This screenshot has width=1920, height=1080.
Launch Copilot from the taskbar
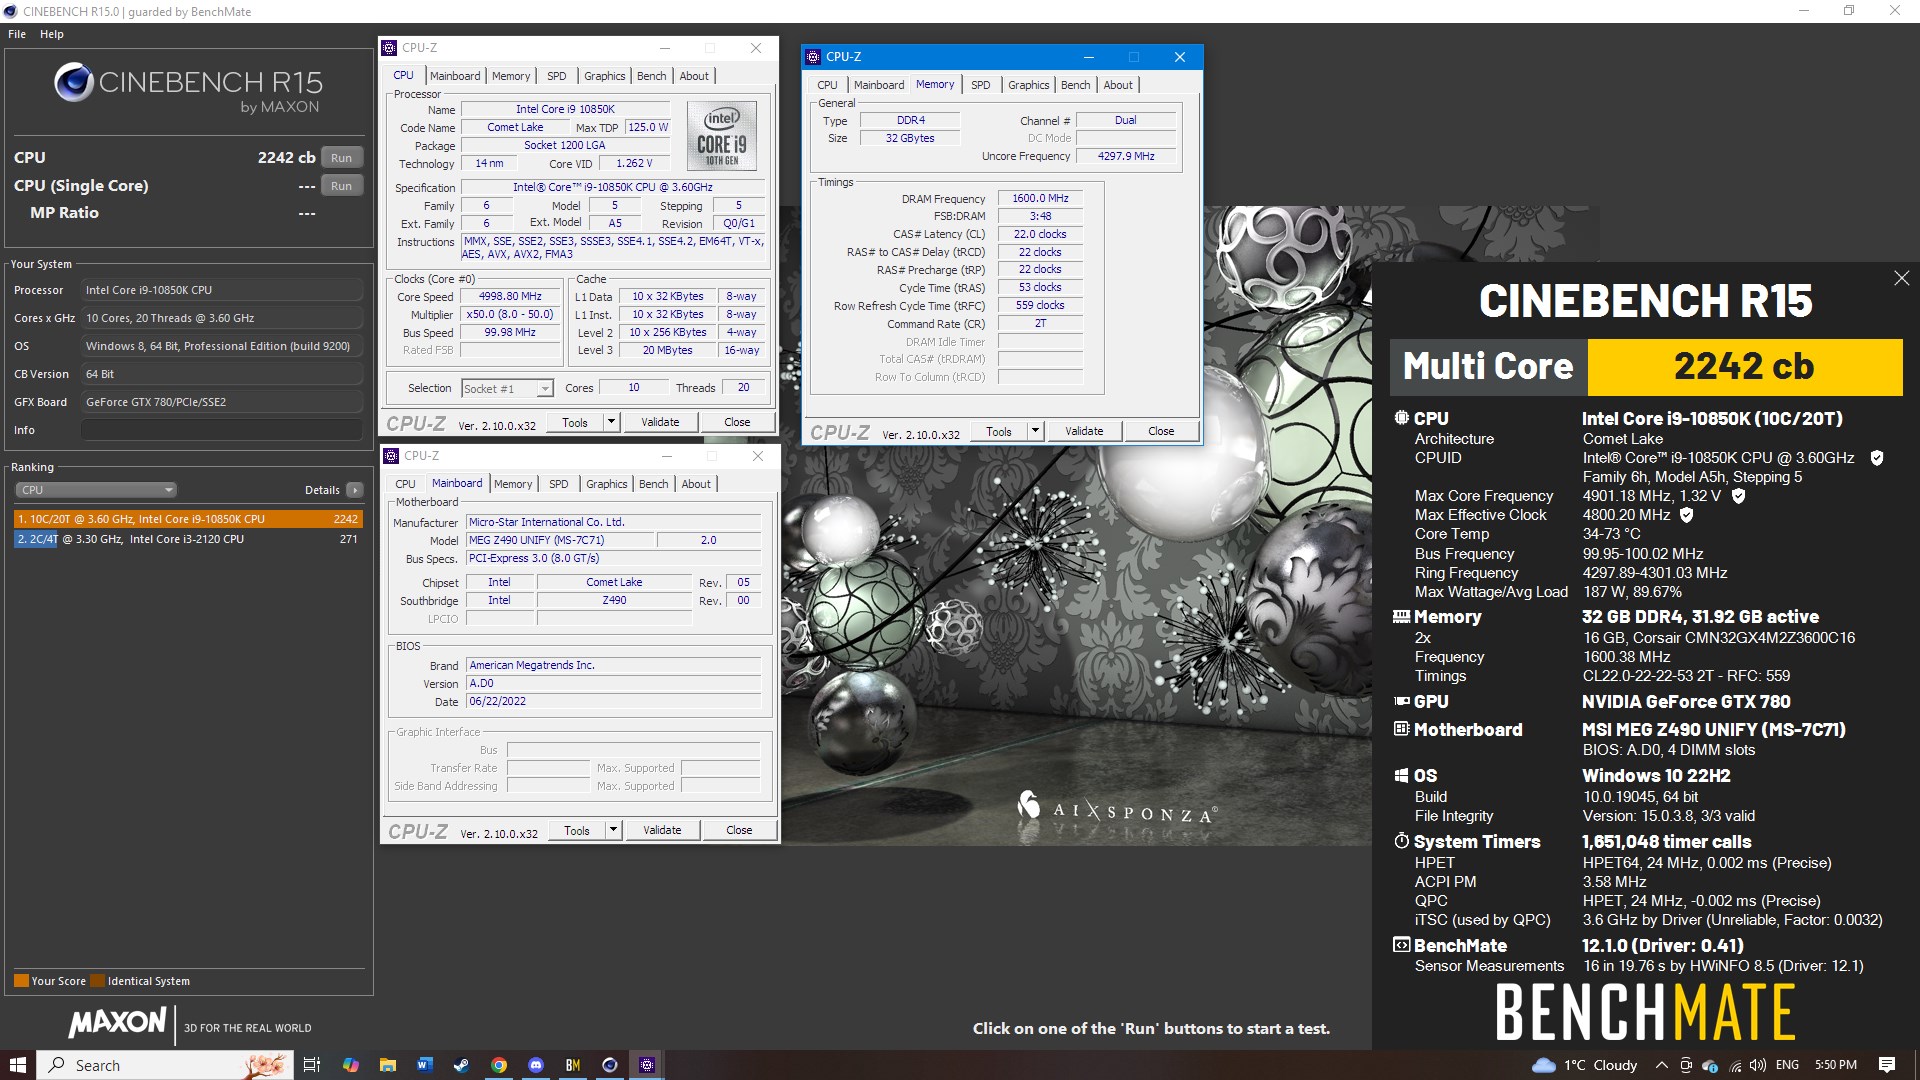point(350,1065)
